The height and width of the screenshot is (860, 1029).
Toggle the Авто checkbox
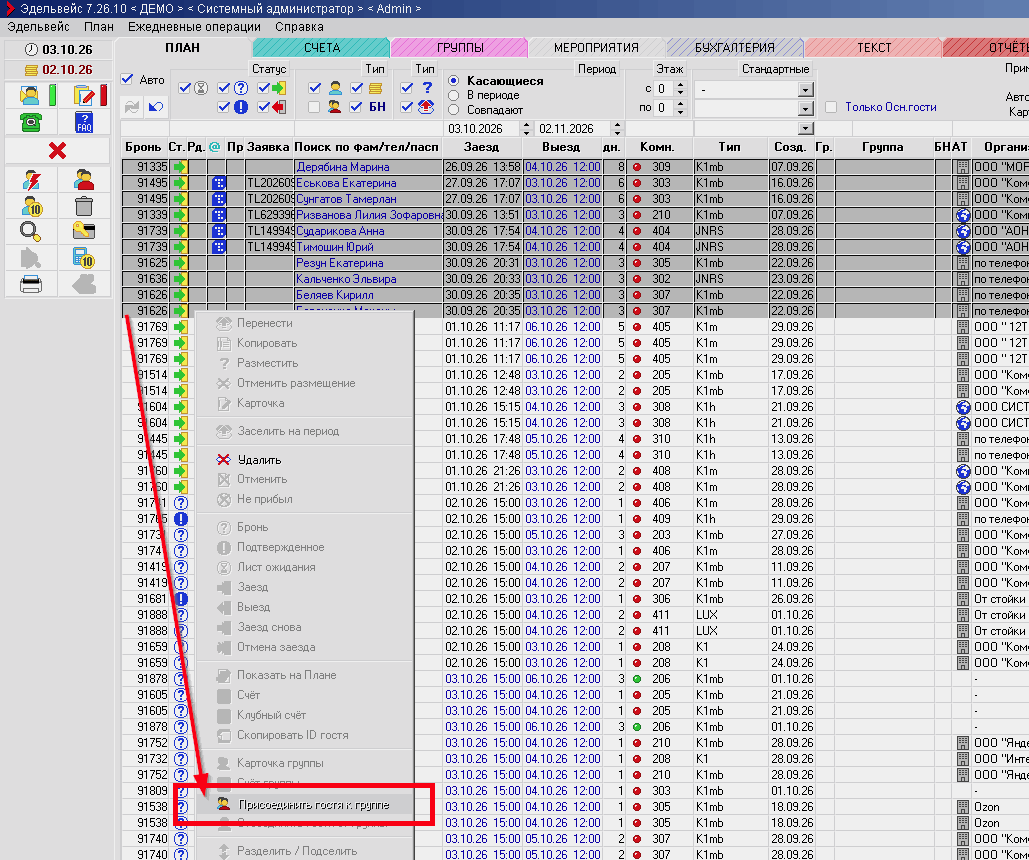pos(127,79)
